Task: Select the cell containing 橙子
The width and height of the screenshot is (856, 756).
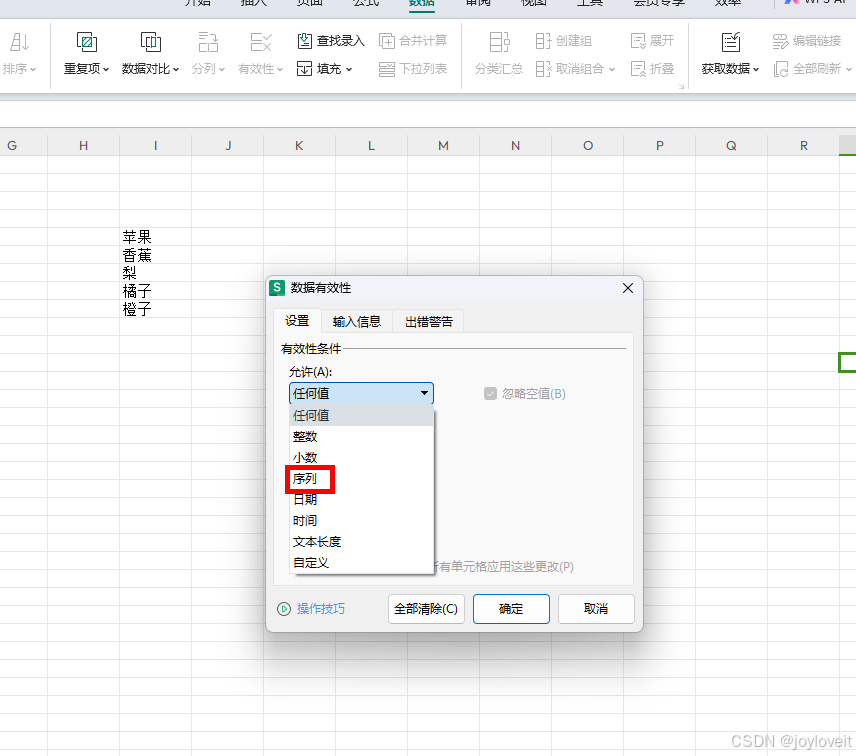Action: [156, 309]
